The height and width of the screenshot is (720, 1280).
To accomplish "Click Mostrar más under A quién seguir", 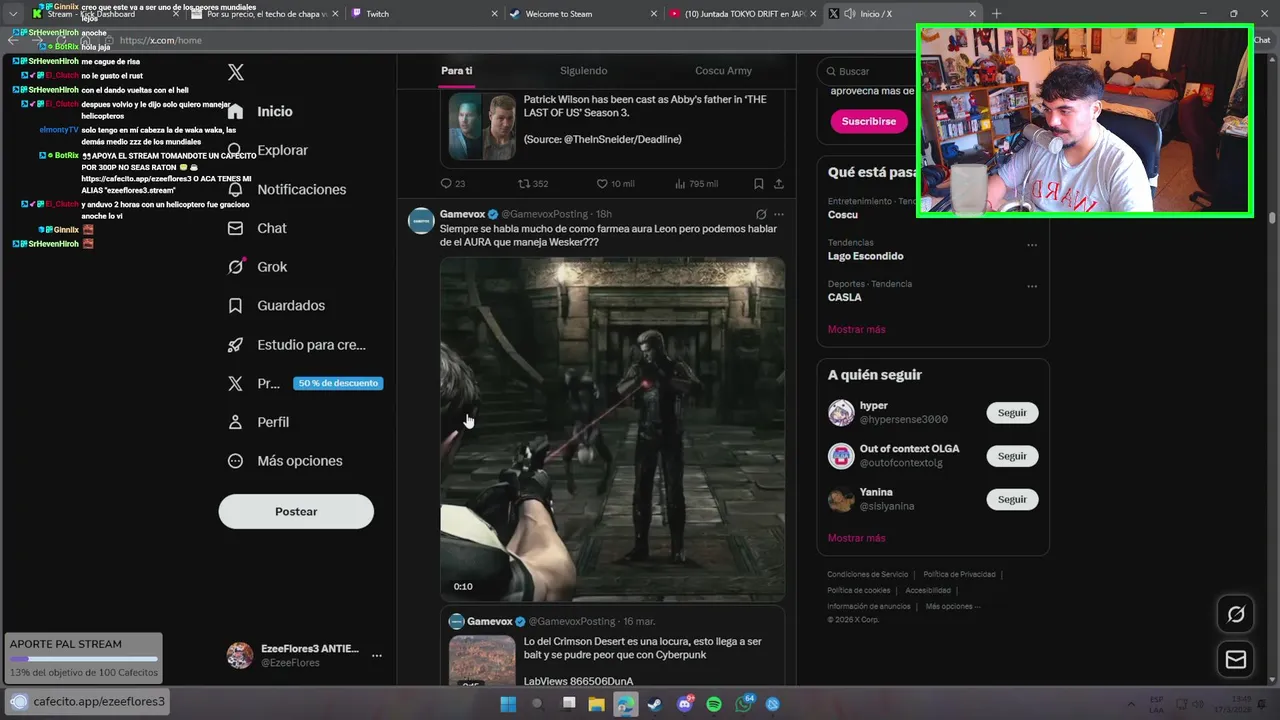I will pyautogui.click(x=857, y=538).
